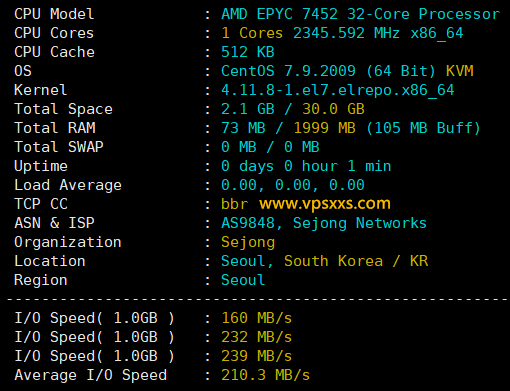Select the '160 MB/s' I/O speed
The height and width of the screenshot is (391, 510).
[x=257, y=318]
